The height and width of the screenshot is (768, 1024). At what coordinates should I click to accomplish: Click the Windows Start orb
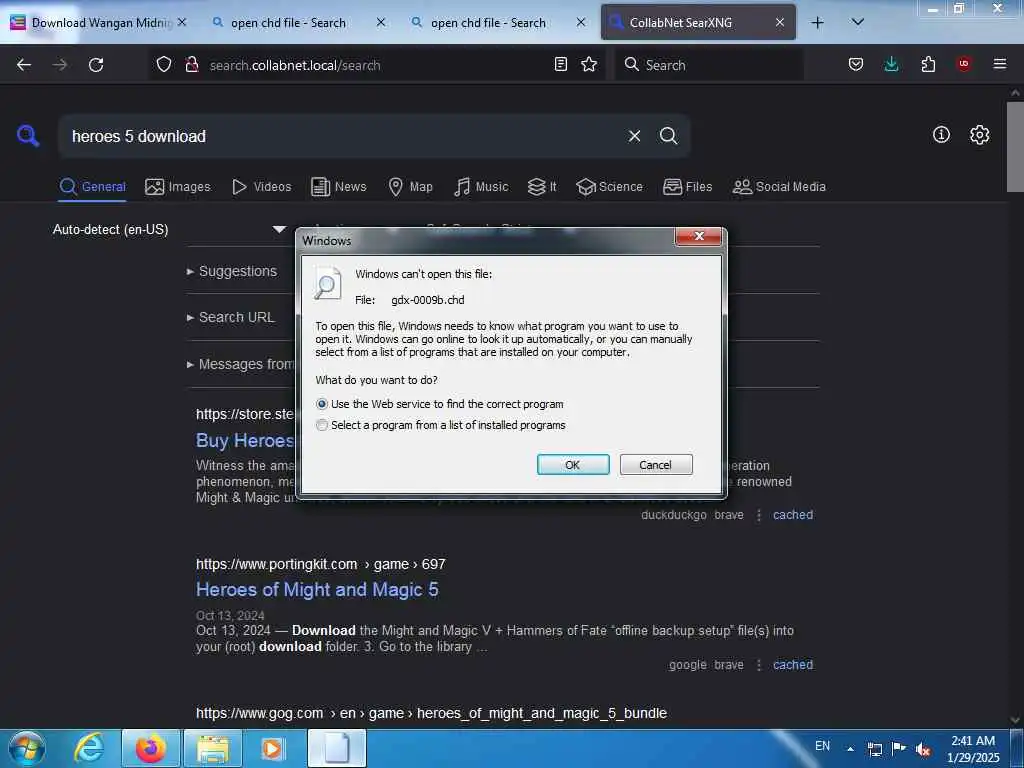[27, 748]
